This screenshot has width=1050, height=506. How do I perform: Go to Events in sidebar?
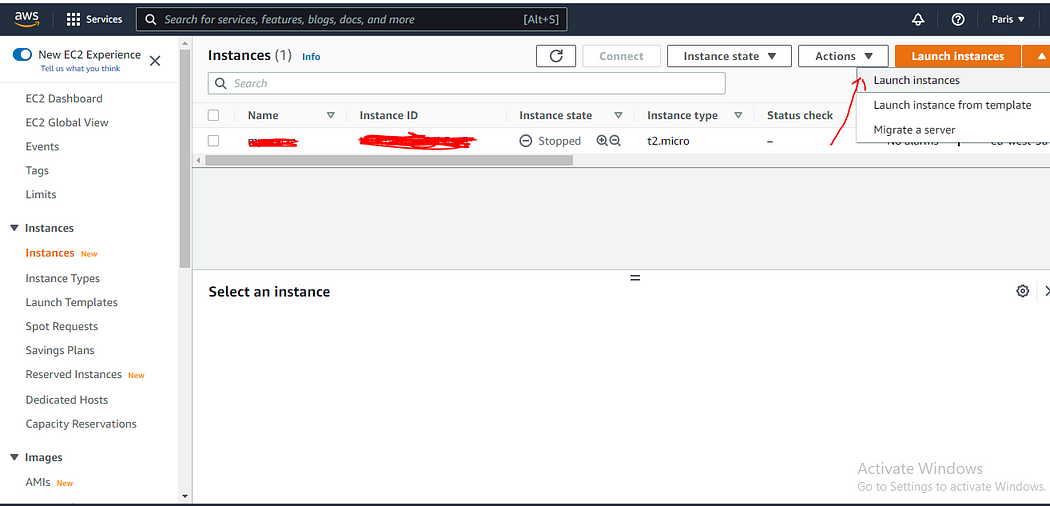click(42, 147)
